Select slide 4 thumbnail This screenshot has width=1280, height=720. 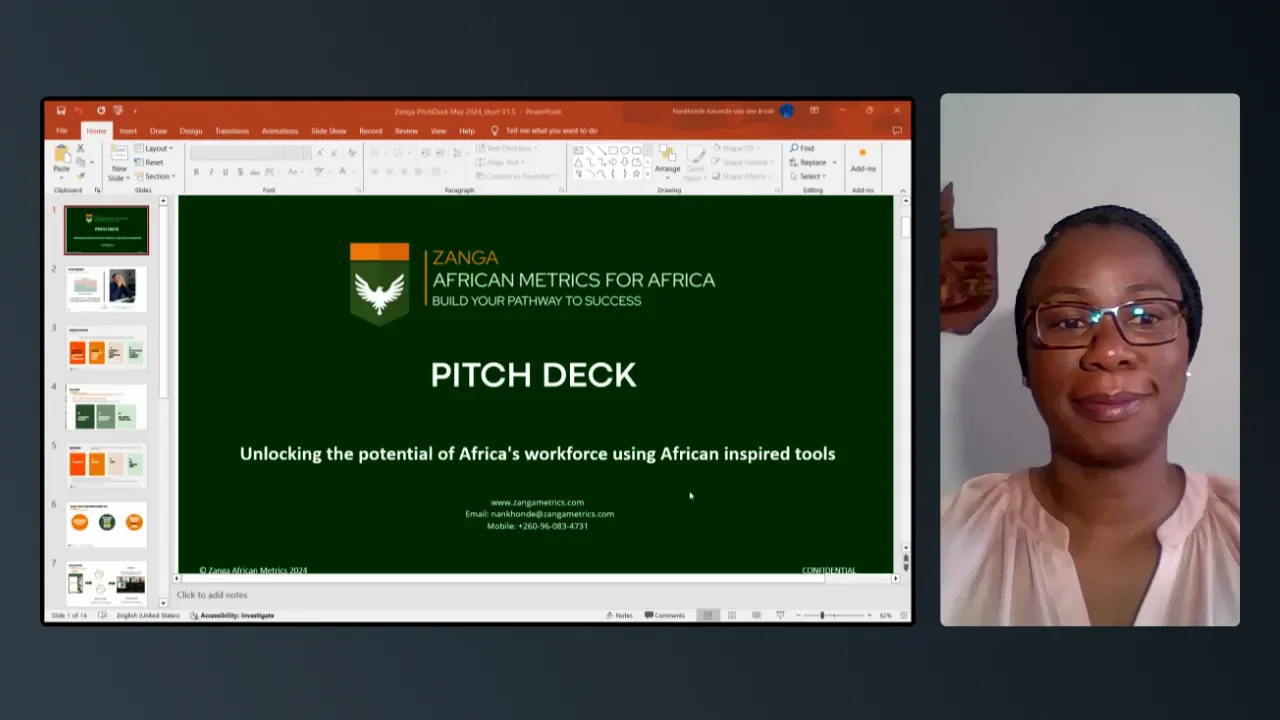pos(107,407)
